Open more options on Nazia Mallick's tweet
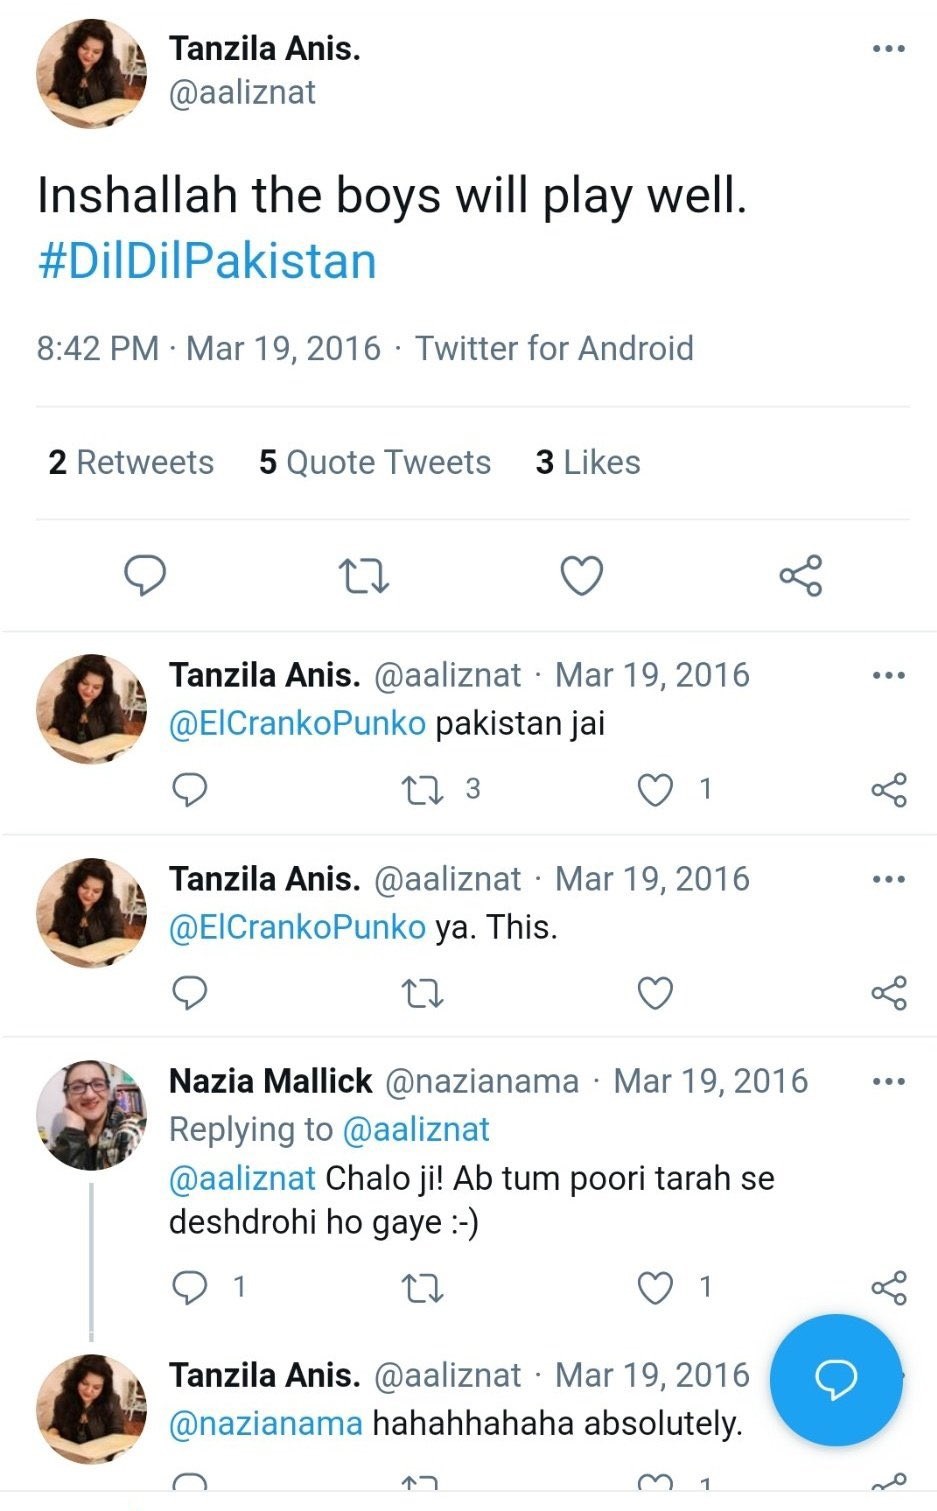The height and width of the screenshot is (1511, 937). (888, 1082)
